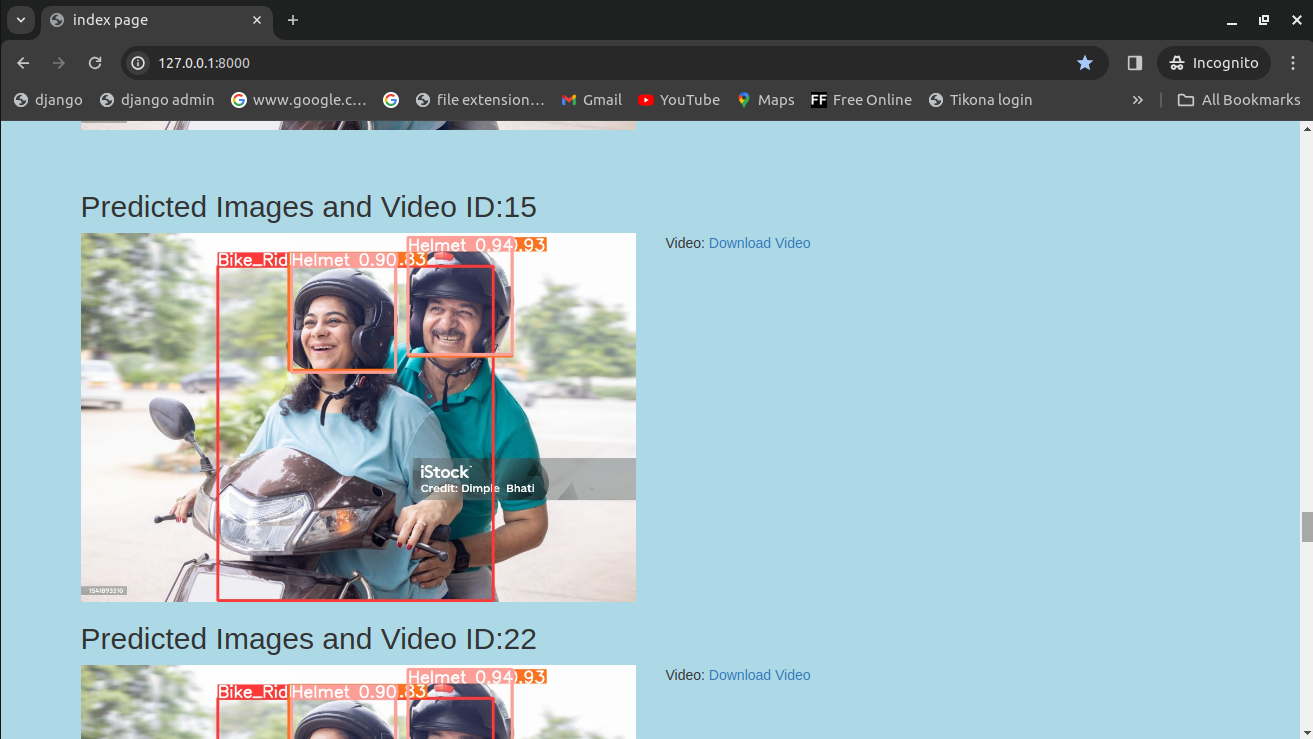This screenshot has width=1313, height=739.
Task: Restore down the browser window
Action: [x=1264, y=20]
